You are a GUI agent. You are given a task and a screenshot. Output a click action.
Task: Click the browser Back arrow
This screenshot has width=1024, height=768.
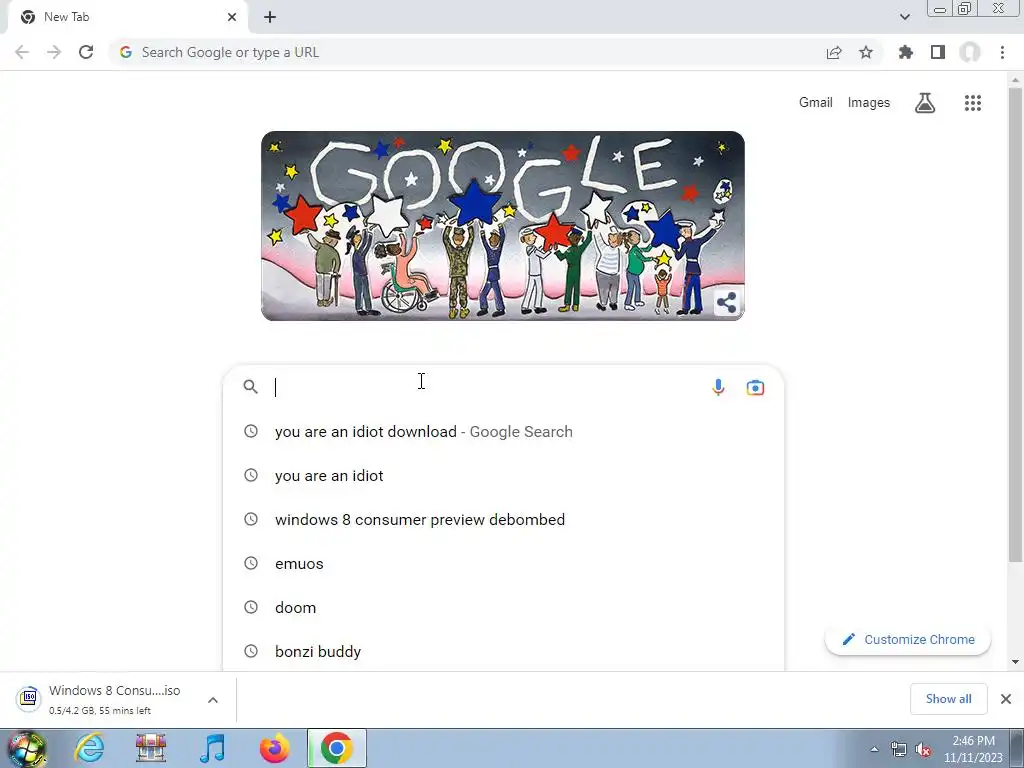(x=22, y=52)
